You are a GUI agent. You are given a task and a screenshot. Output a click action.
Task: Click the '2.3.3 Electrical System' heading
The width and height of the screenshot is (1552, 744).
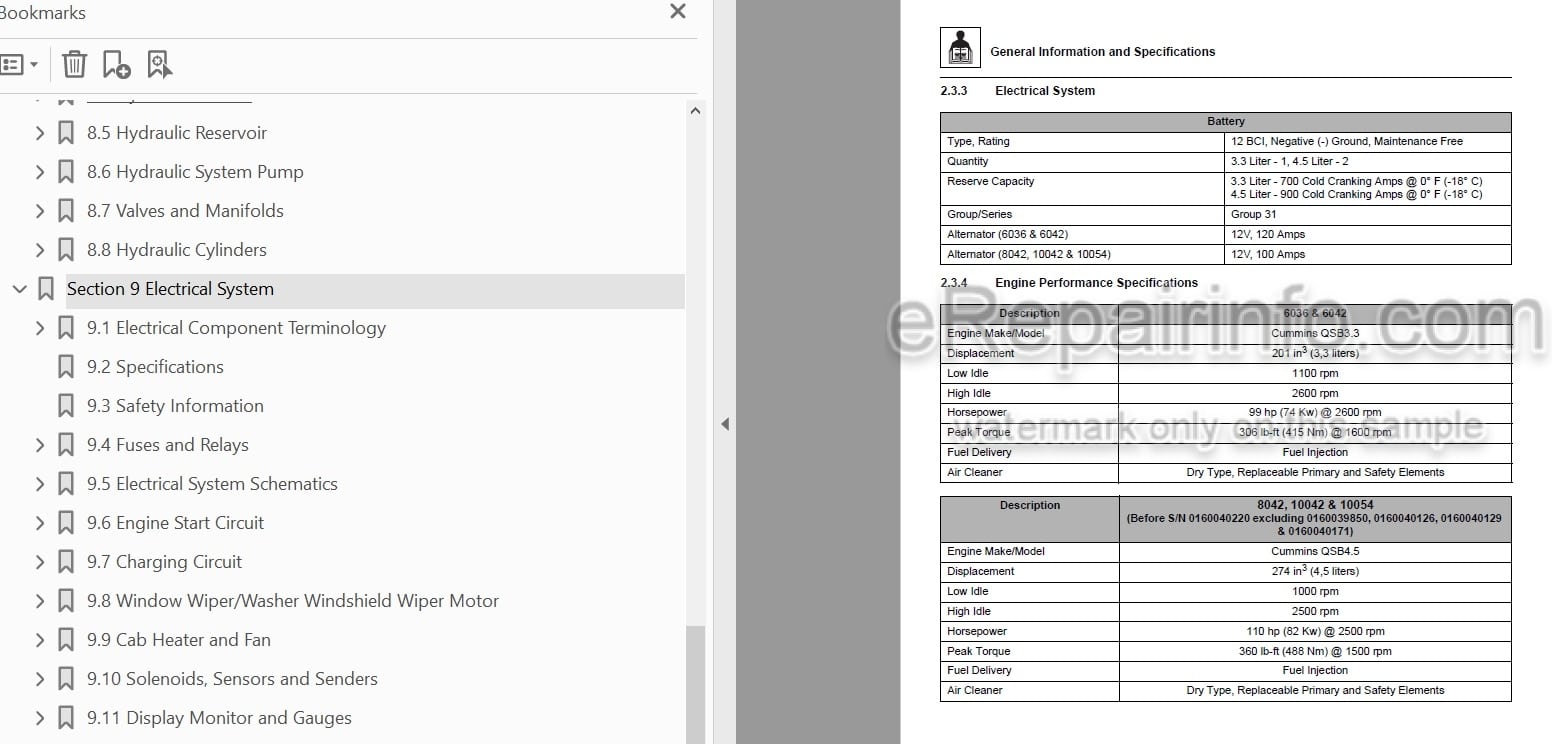point(1018,91)
